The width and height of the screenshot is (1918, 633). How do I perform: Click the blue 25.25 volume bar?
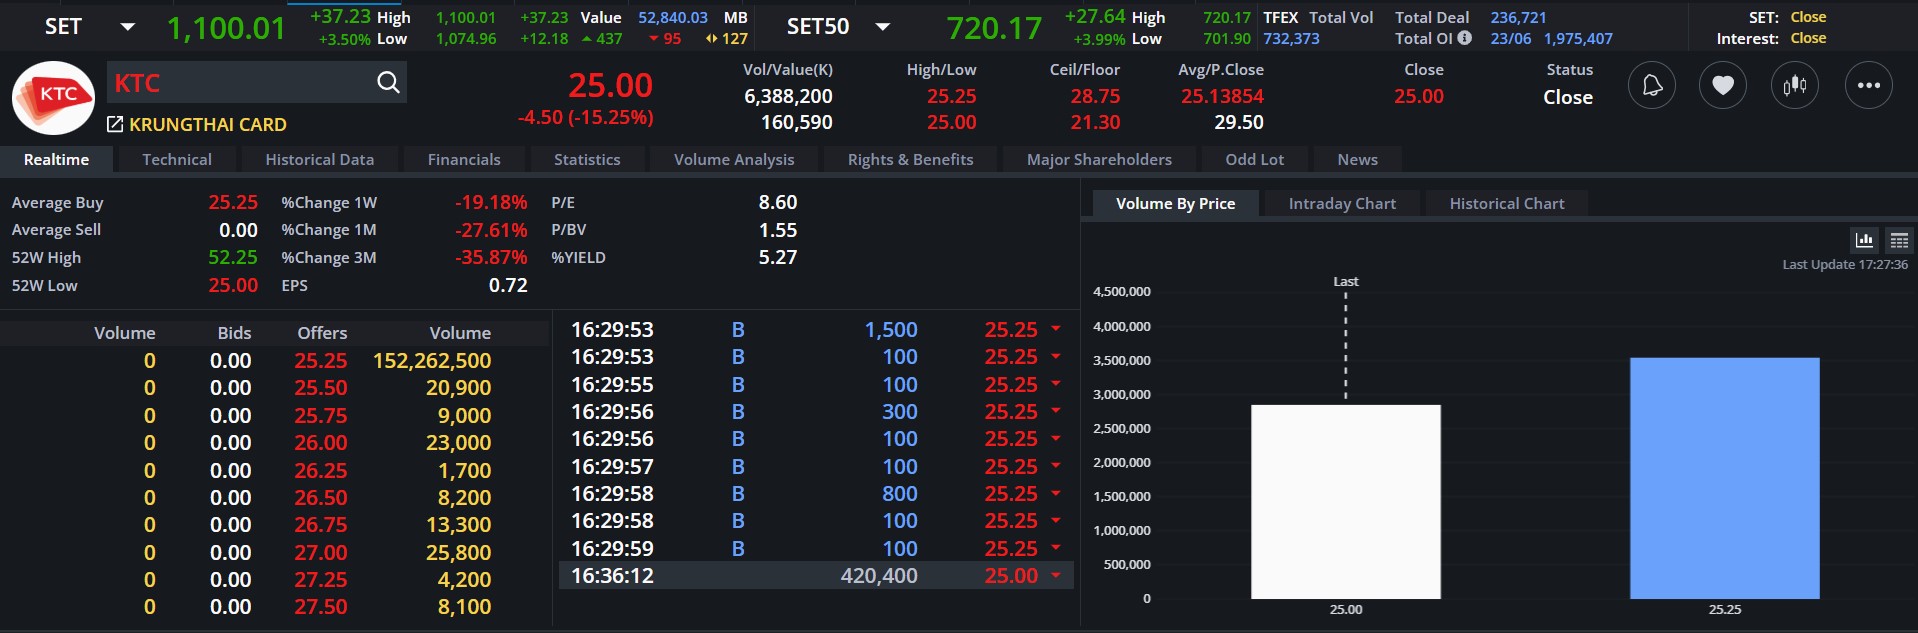1725,478
